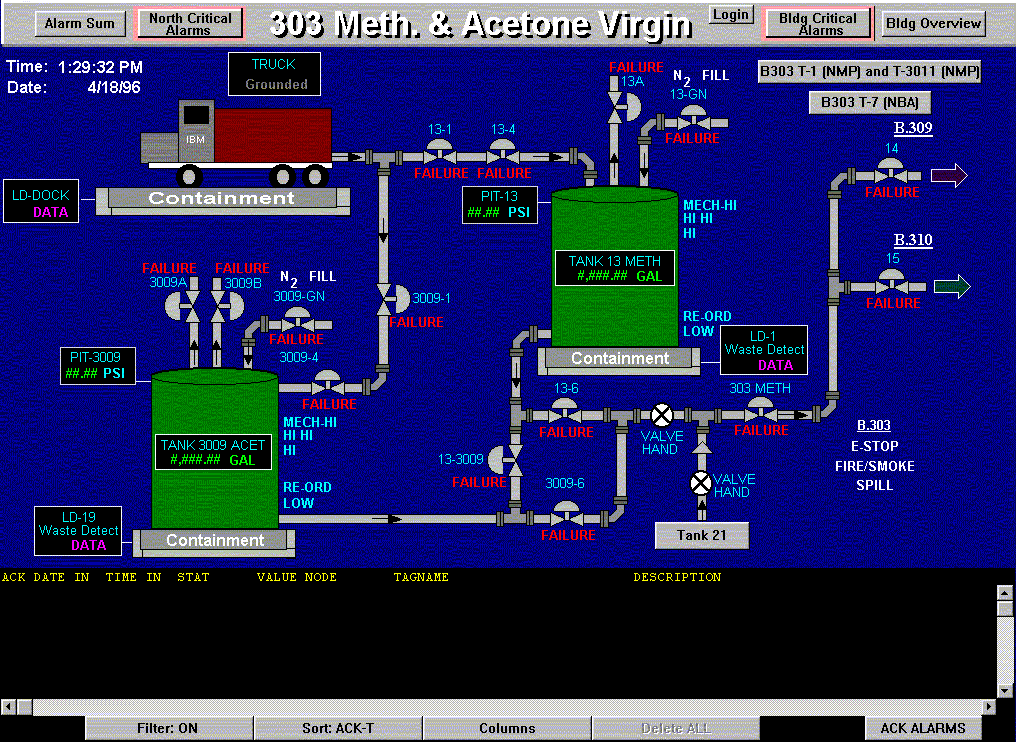1016x742 pixels.
Task: Toggle the alarm Filter: ON button
Action: coord(167,728)
